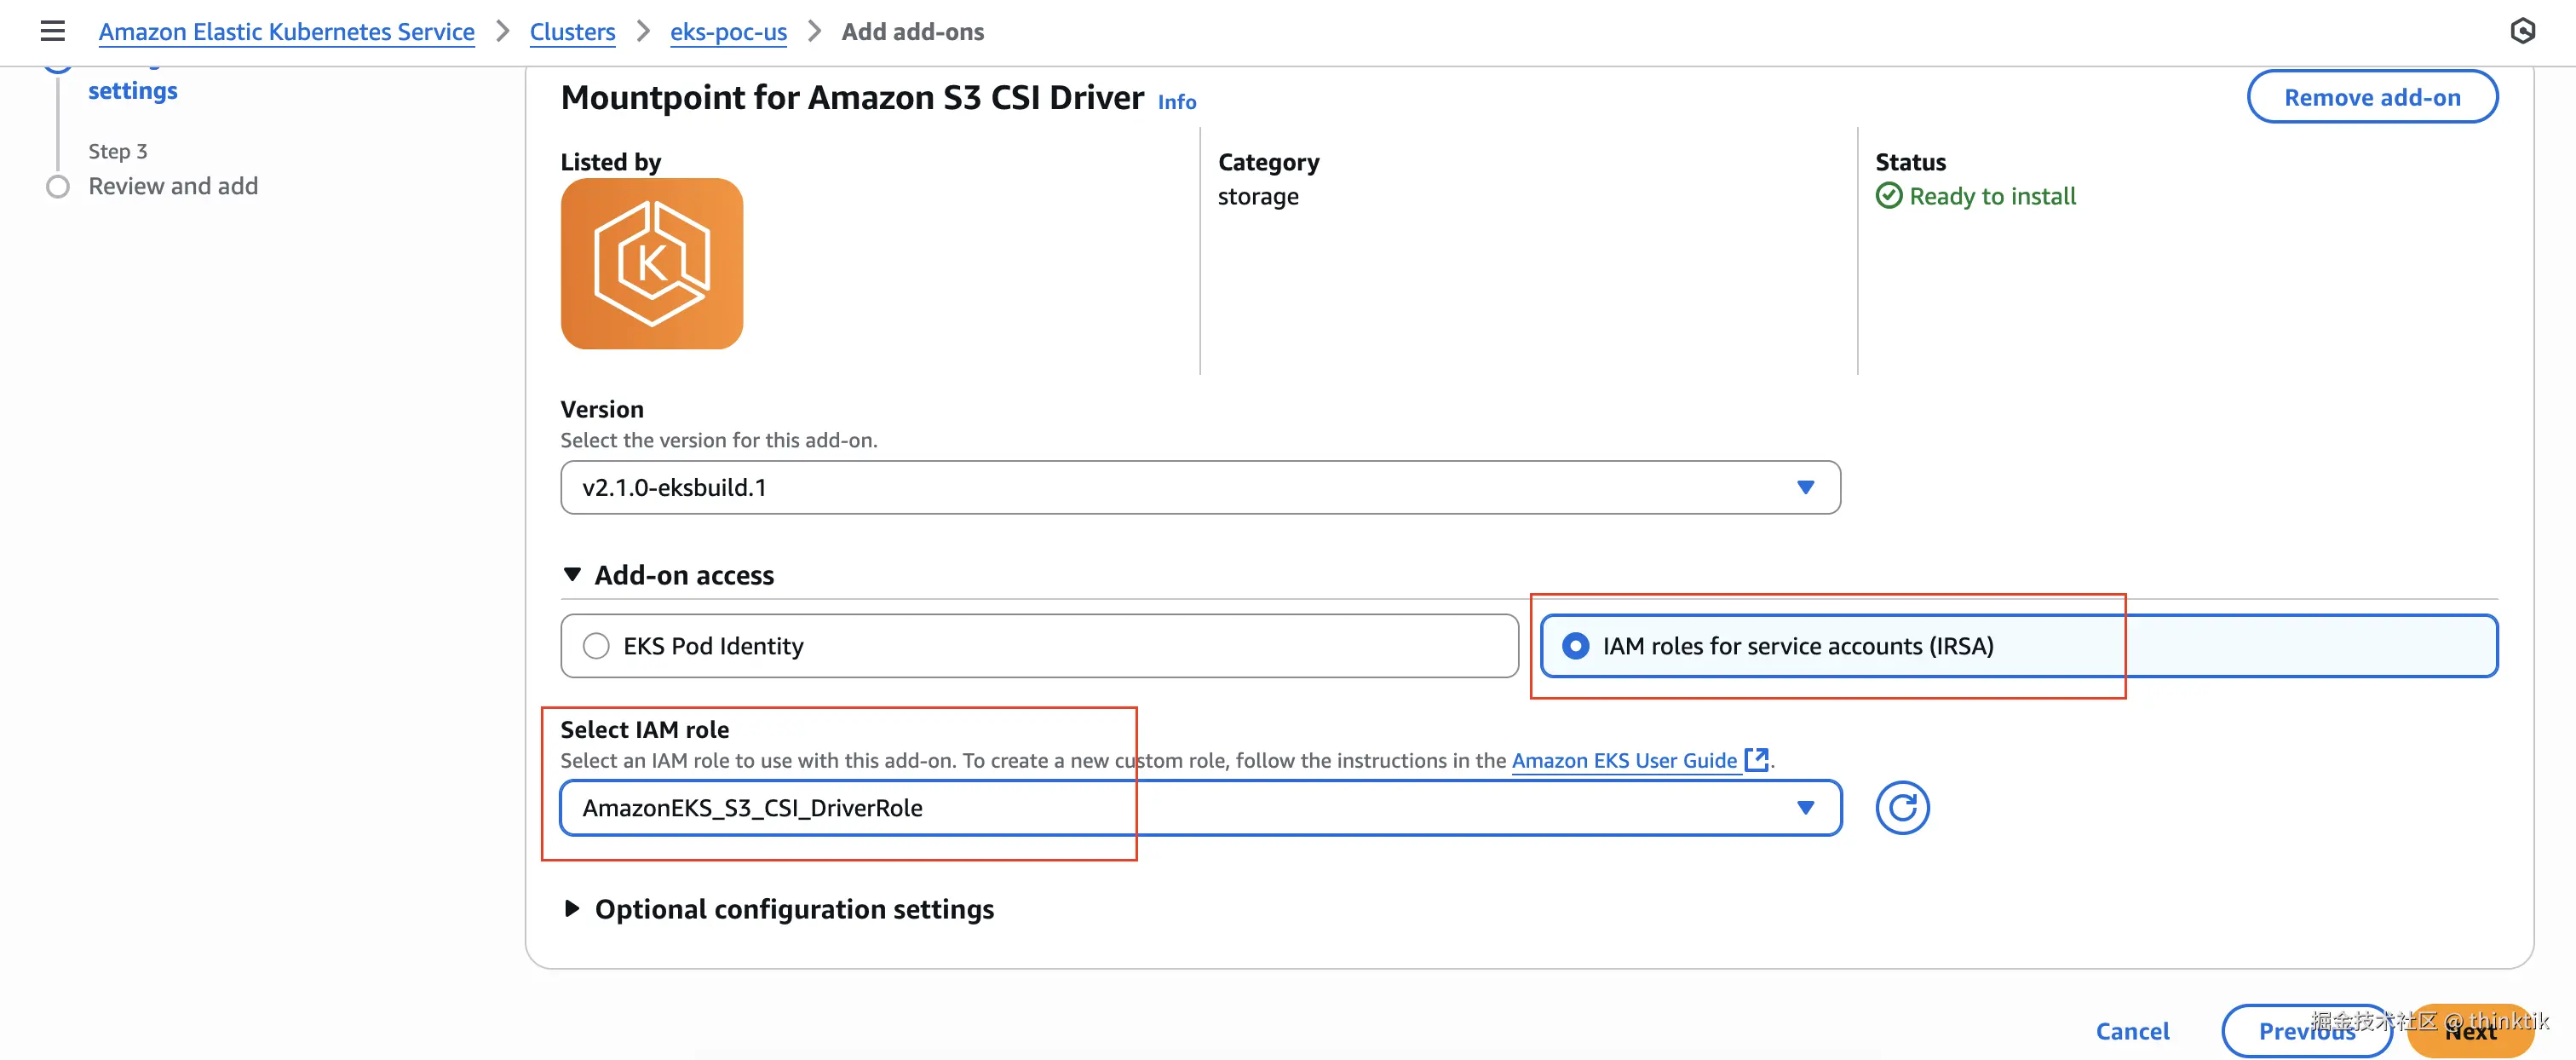This screenshot has width=2576, height=1060.
Task: Open the hamburger navigation menu
Action: click(52, 31)
